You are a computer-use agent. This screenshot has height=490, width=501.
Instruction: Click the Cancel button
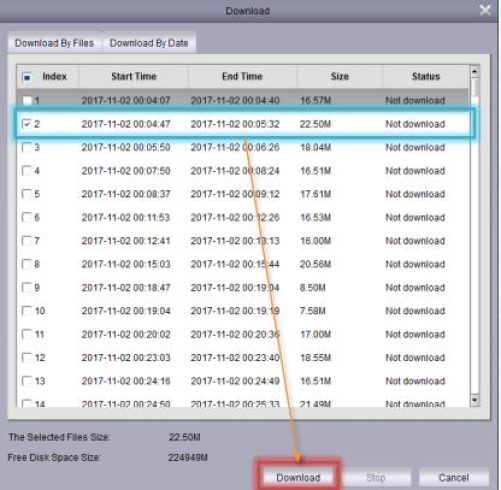coord(454,477)
